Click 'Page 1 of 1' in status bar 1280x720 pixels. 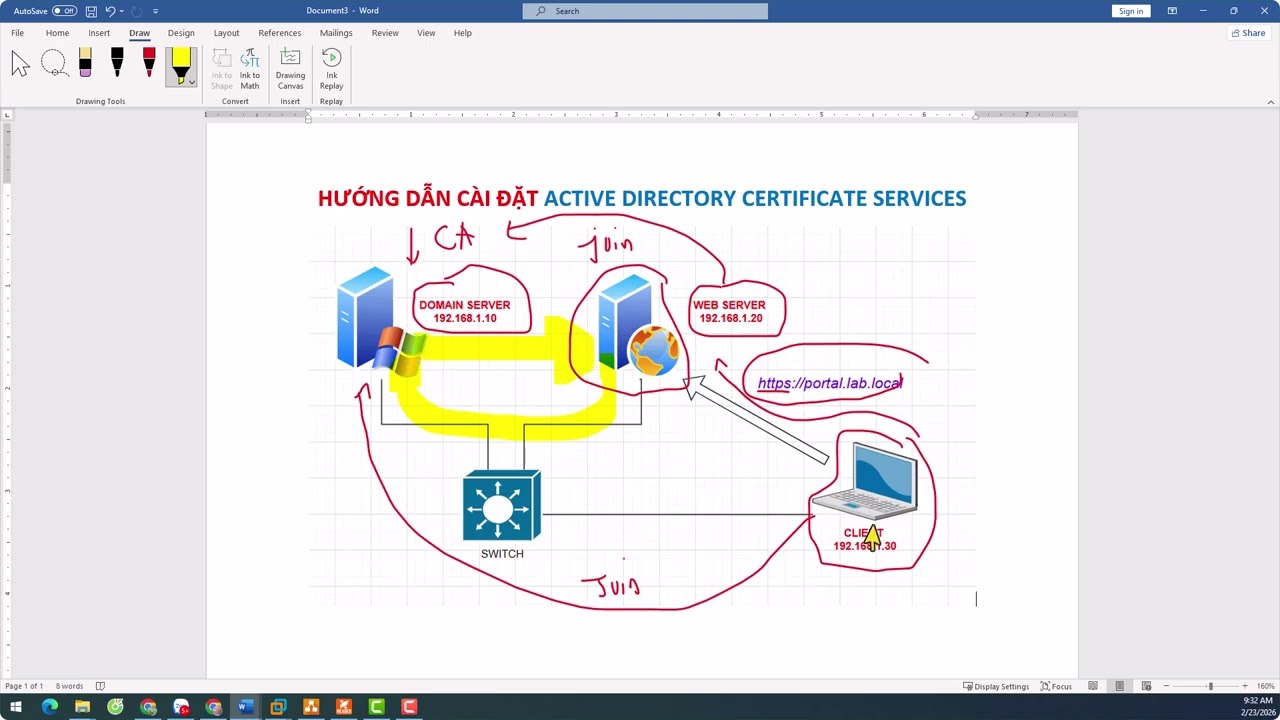point(24,686)
